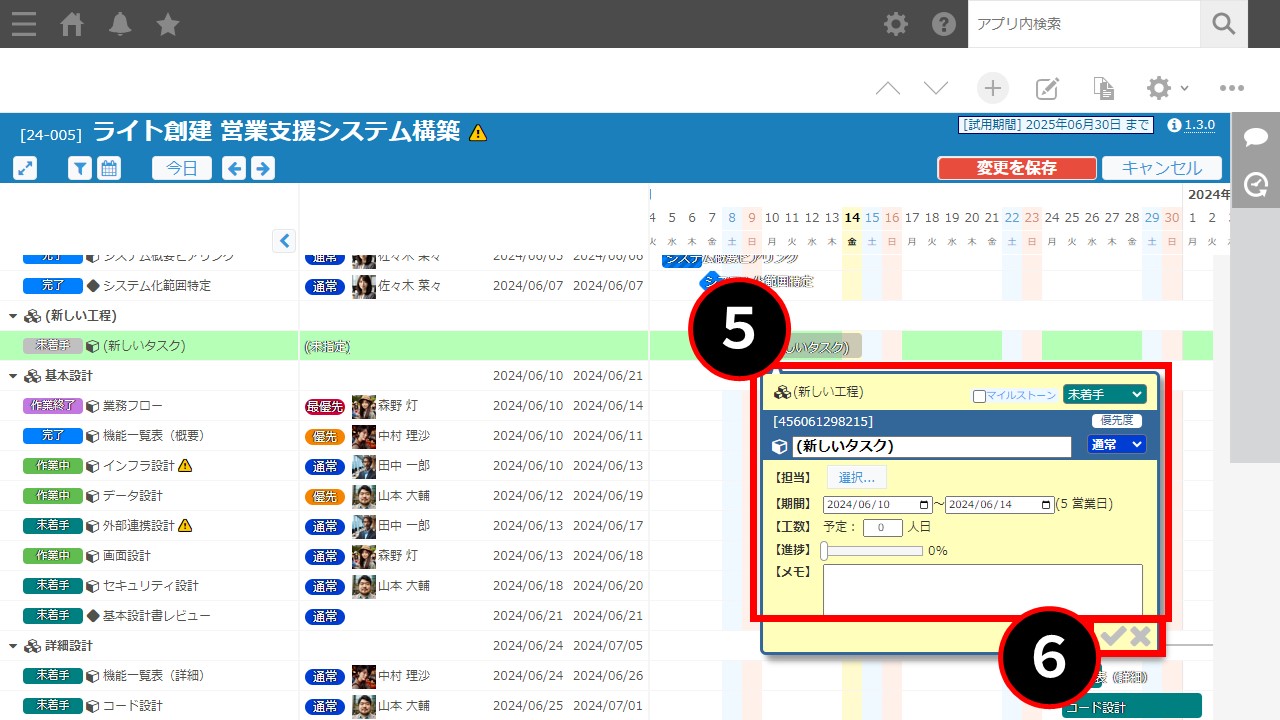Click the edit record pencil icon
The height and width of the screenshot is (720, 1280).
pyautogui.click(x=1047, y=88)
